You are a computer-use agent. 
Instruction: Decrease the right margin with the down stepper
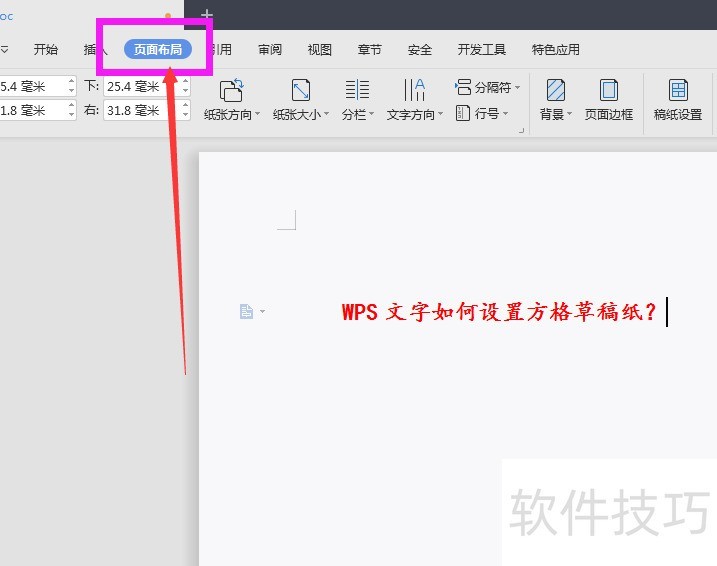(x=185, y=115)
